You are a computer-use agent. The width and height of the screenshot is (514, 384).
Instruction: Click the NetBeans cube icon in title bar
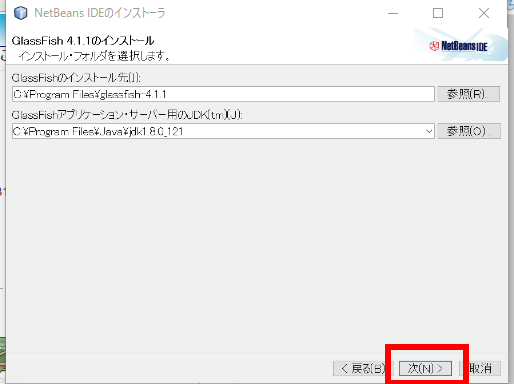[x=20, y=13]
